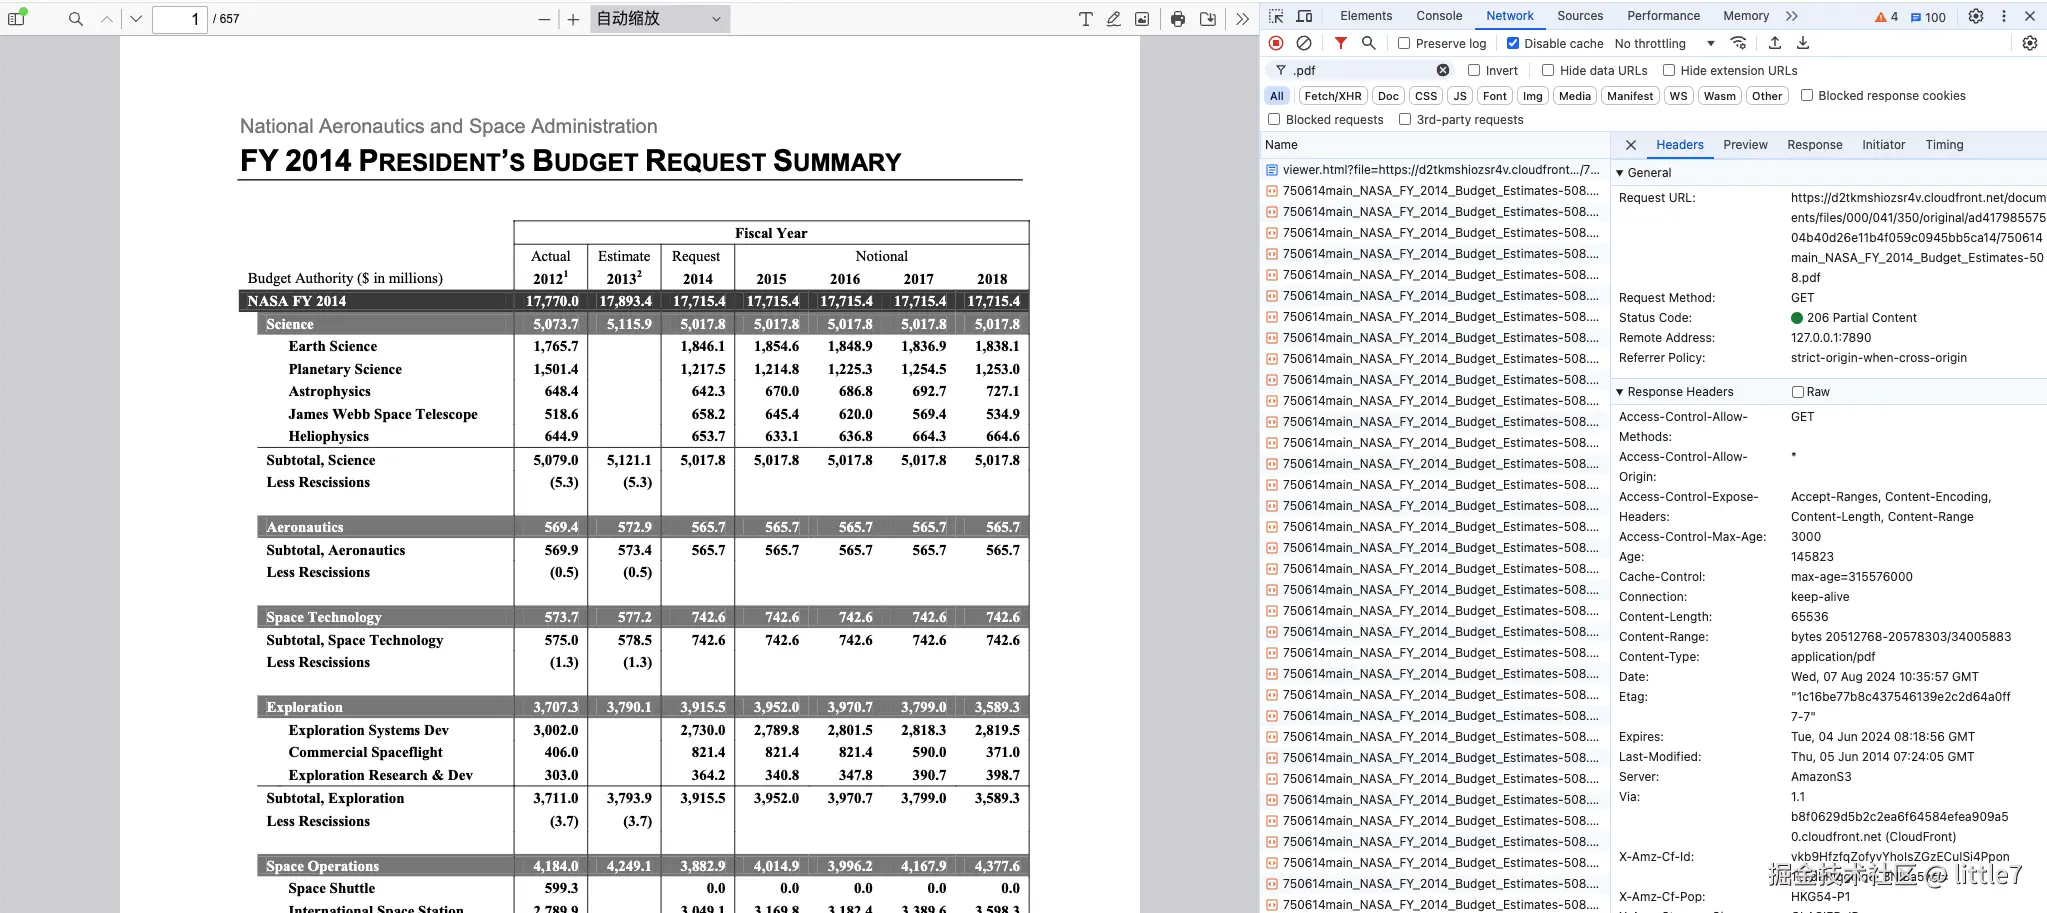Image resolution: width=2047 pixels, height=913 pixels.
Task: Filter requests by Img type
Action: 1533,96
